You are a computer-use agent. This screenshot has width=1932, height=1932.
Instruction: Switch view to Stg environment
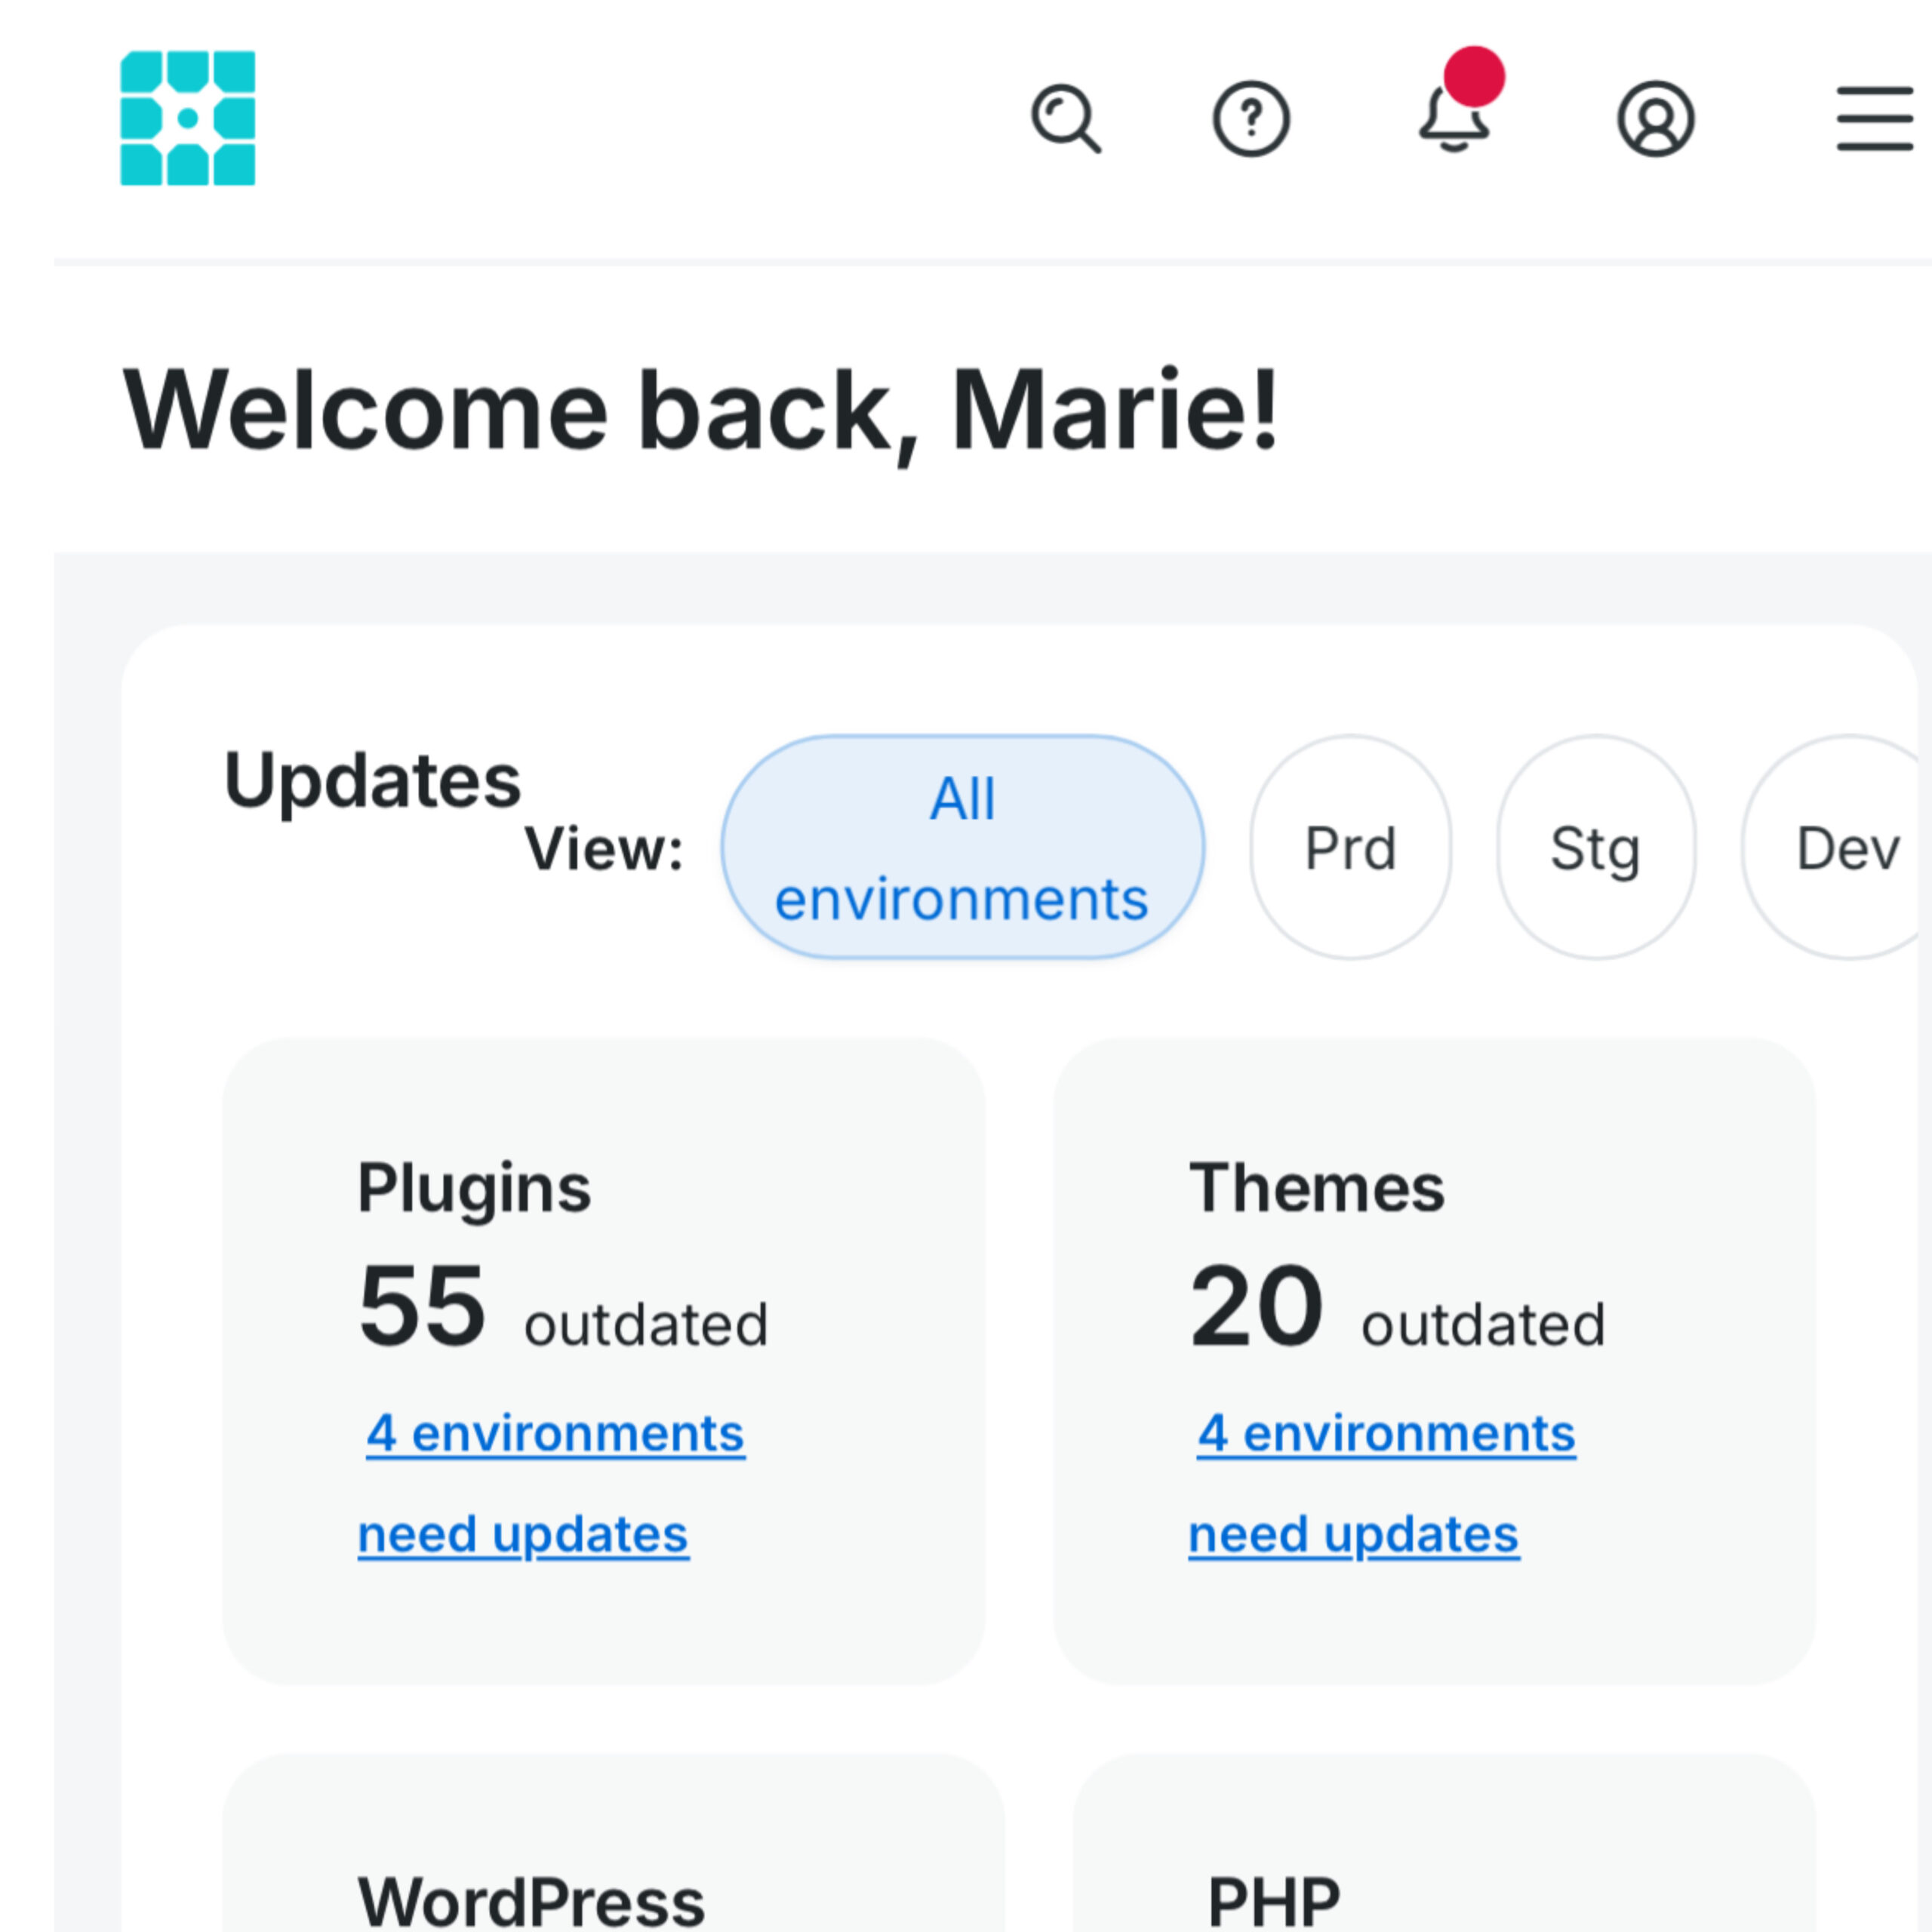click(x=1596, y=847)
